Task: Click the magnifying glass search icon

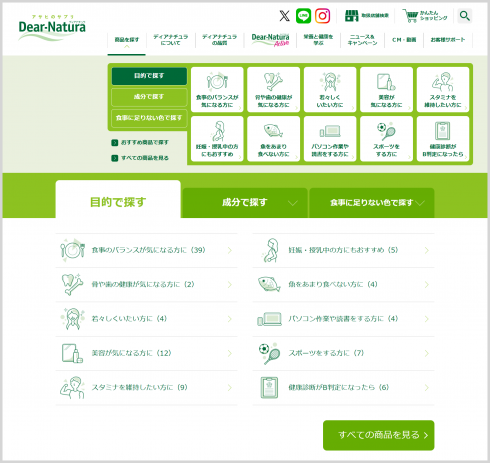Action: (465, 16)
